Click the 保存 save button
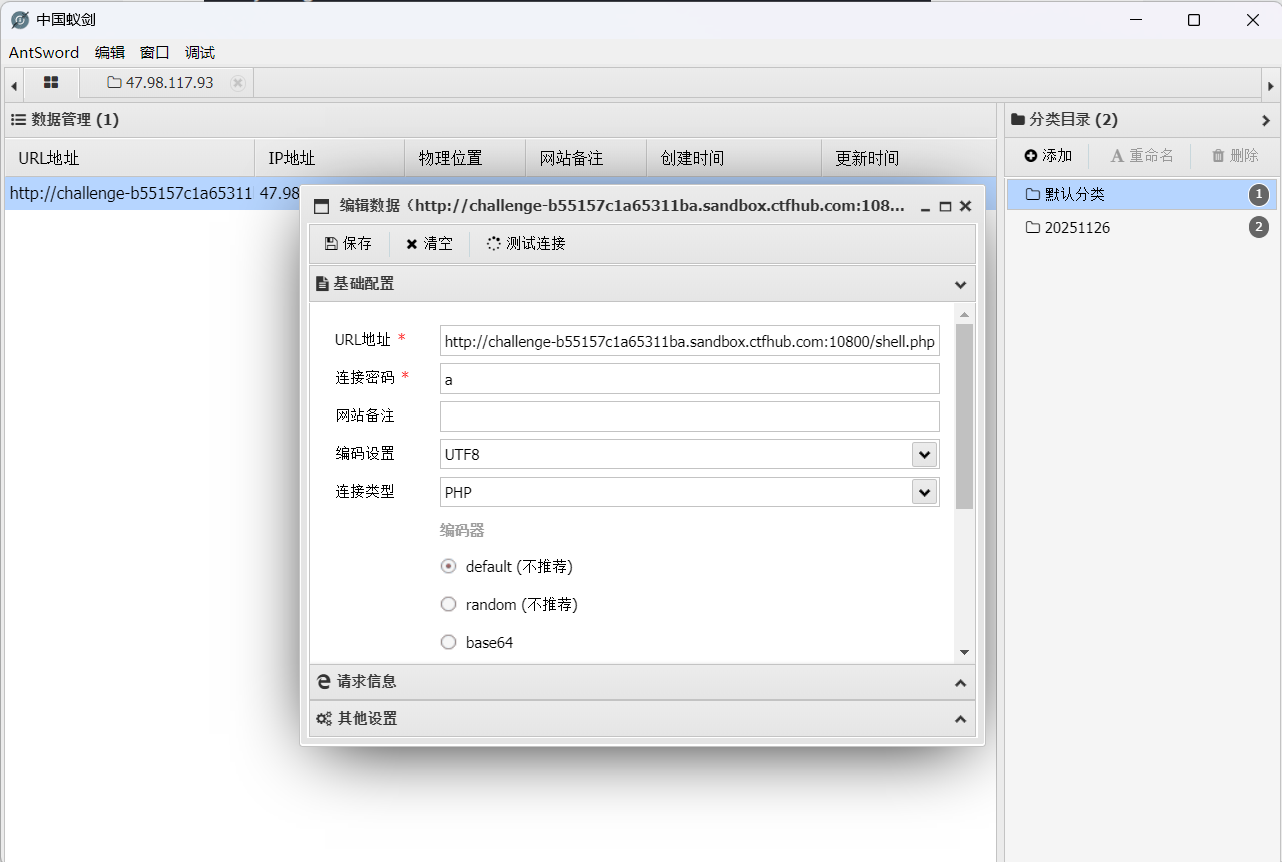This screenshot has height=862, width=1282. click(348, 244)
